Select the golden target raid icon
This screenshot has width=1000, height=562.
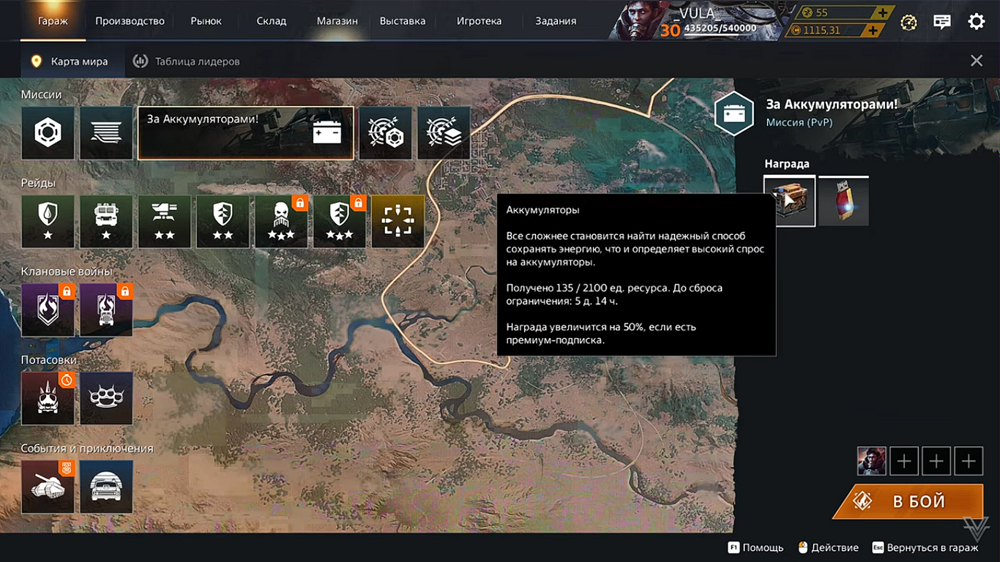[x=398, y=221]
